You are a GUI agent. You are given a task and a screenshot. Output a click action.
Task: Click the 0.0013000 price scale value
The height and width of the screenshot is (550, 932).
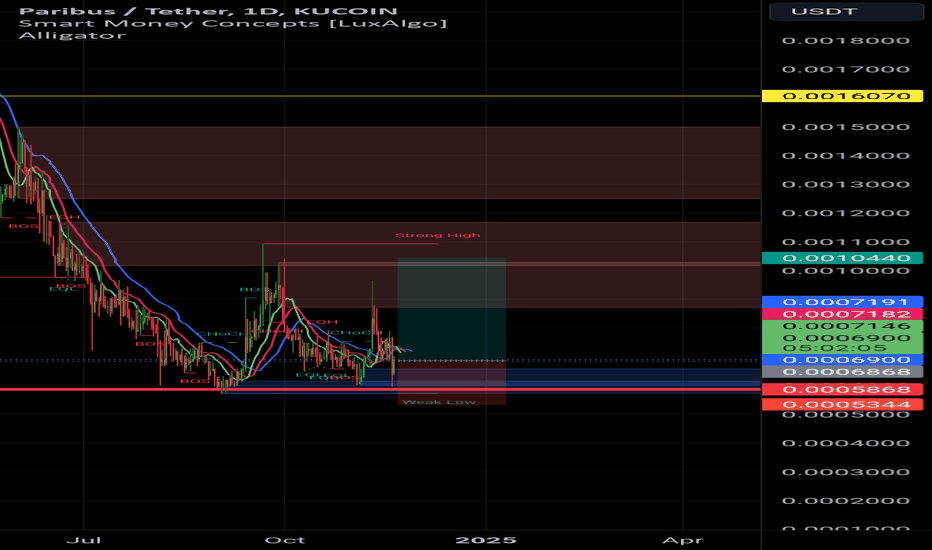[846, 184]
